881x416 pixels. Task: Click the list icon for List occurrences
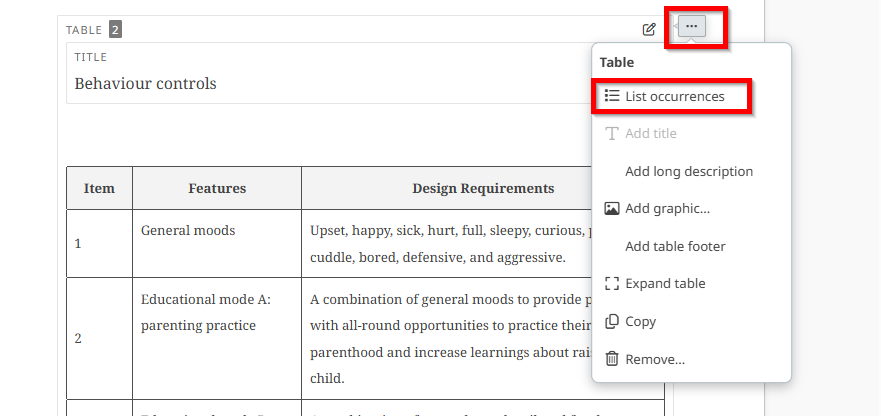[x=612, y=97]
